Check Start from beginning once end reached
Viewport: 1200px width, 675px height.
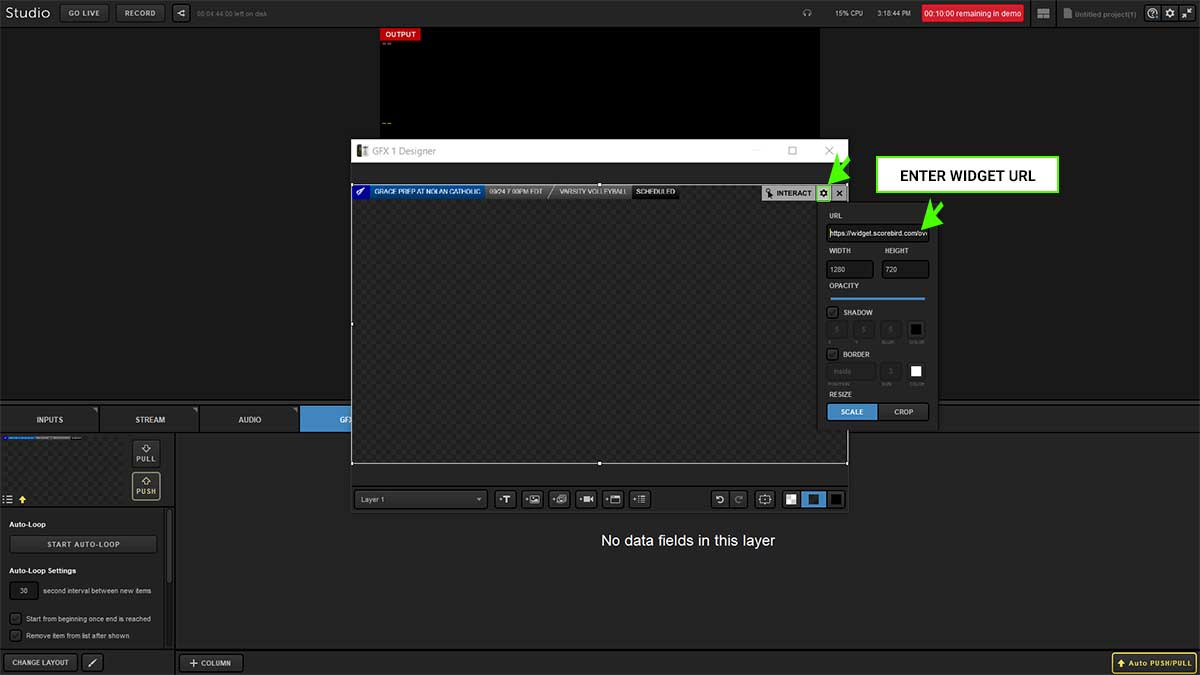[15, 619]
